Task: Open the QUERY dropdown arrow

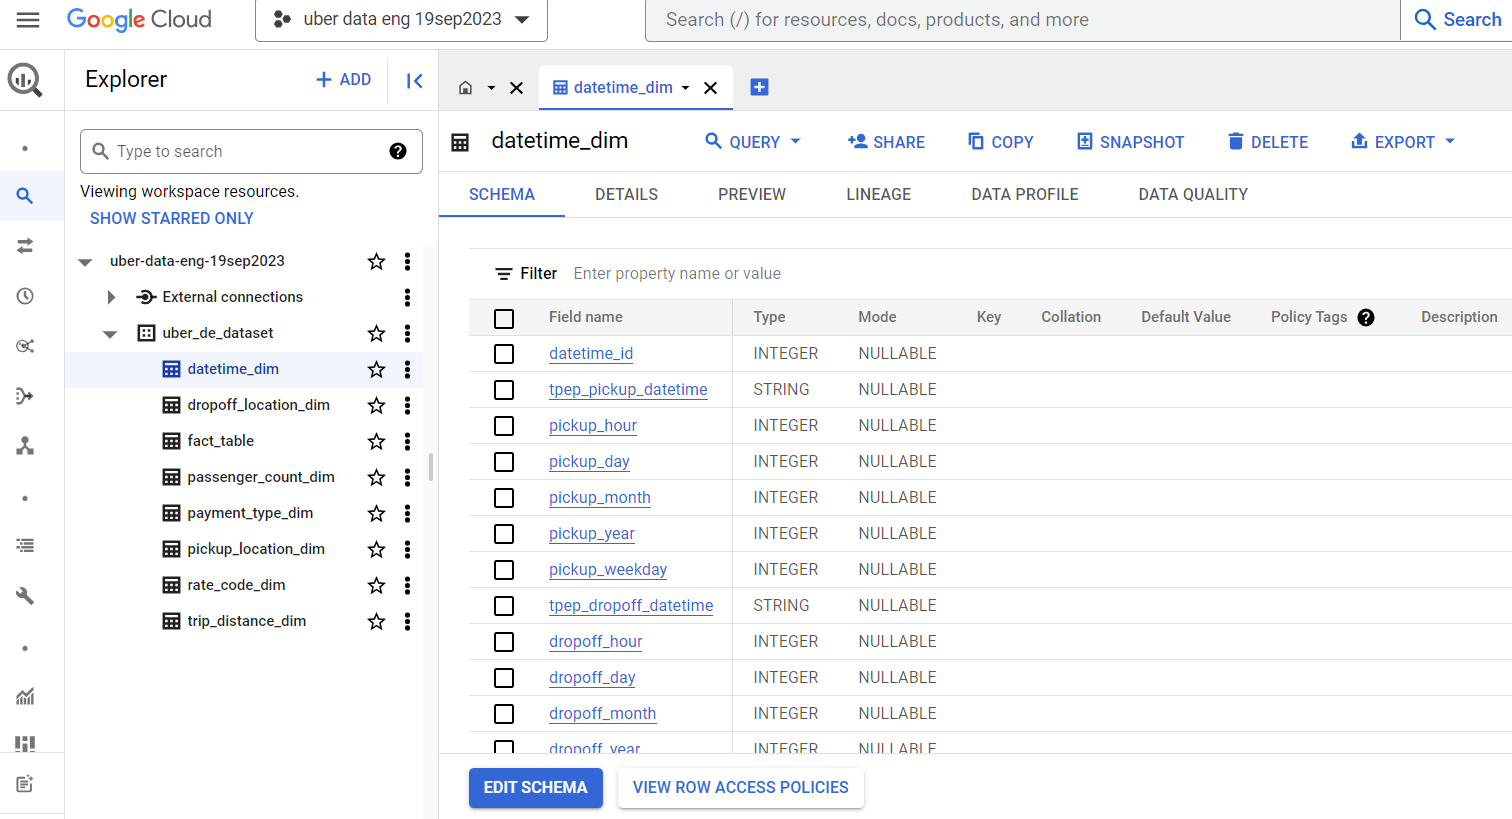Action: [797, 142]
